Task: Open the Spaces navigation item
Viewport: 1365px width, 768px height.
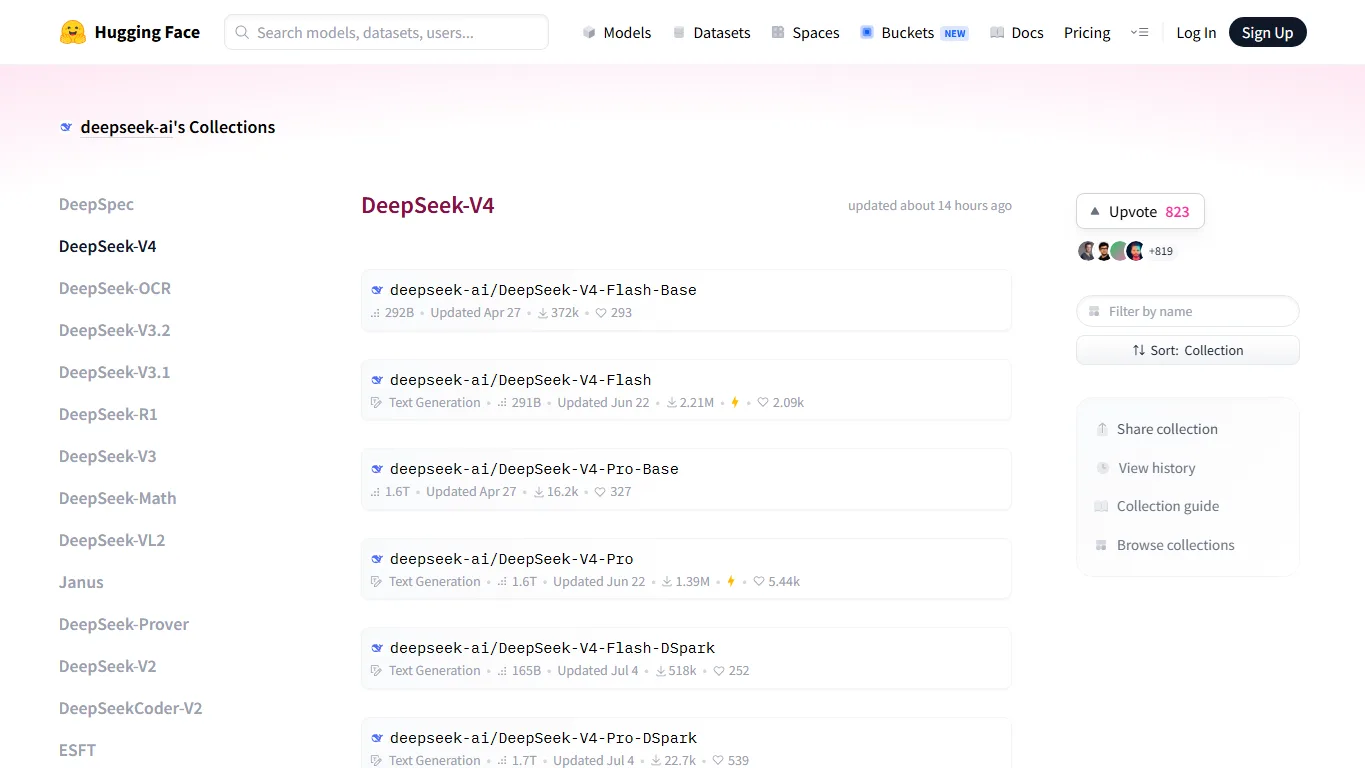Action: 805,33
